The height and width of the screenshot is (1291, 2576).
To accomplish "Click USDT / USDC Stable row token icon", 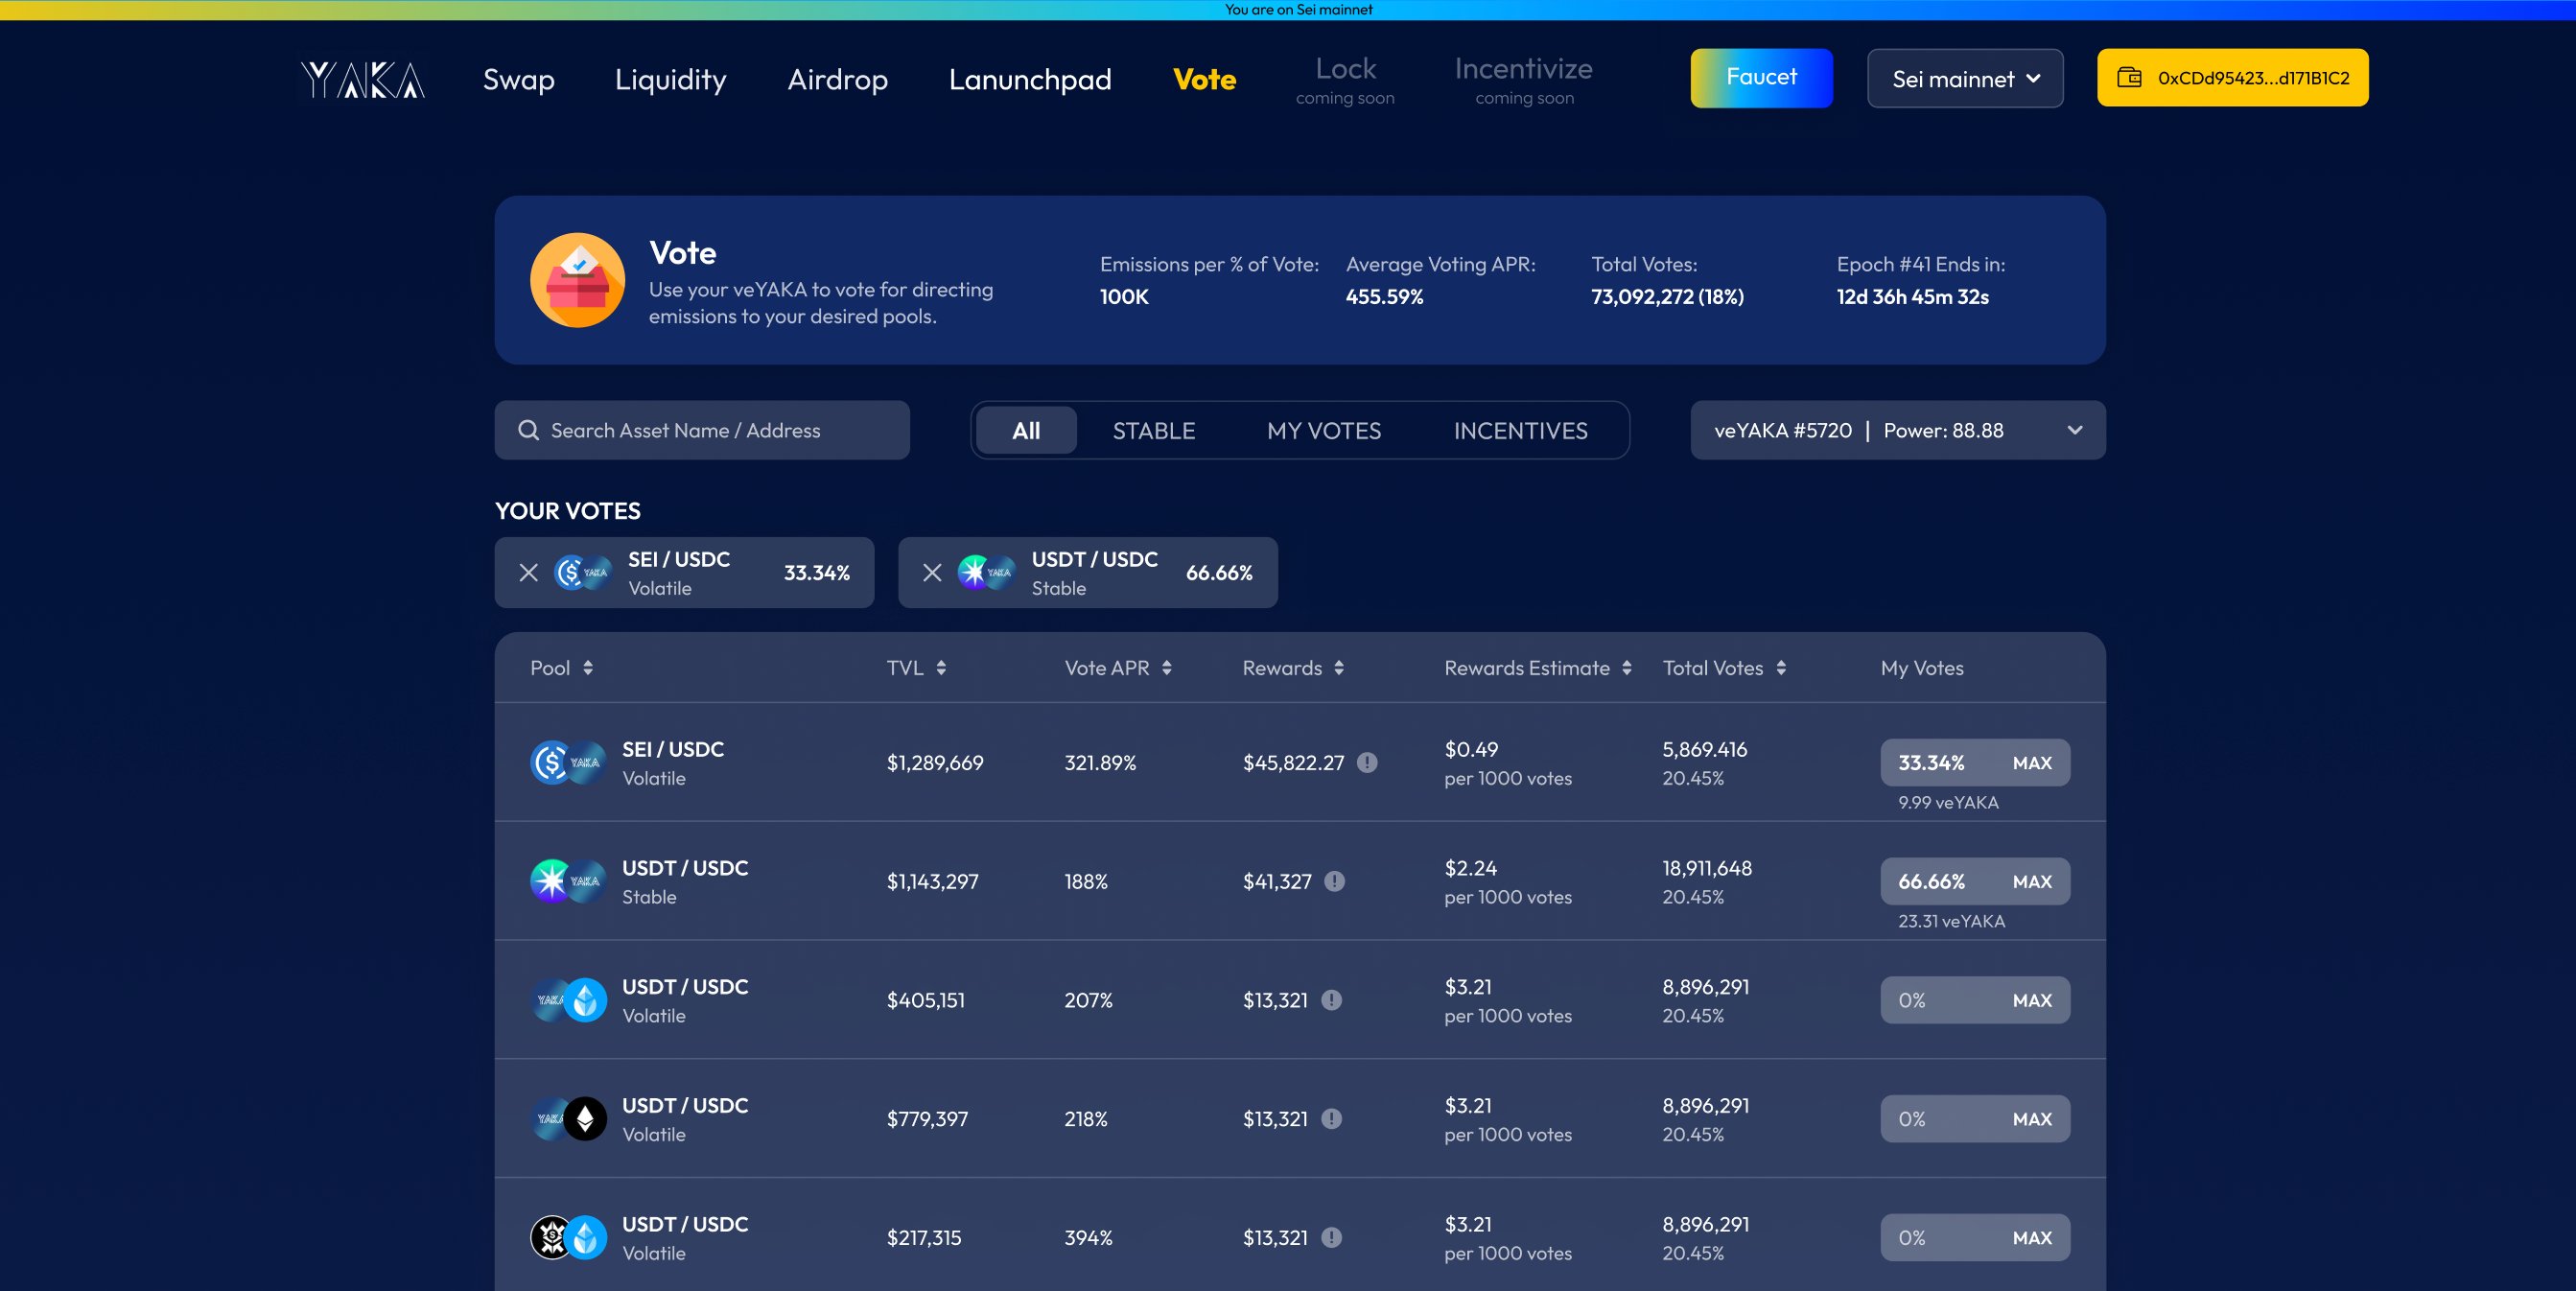I will 568,881.
